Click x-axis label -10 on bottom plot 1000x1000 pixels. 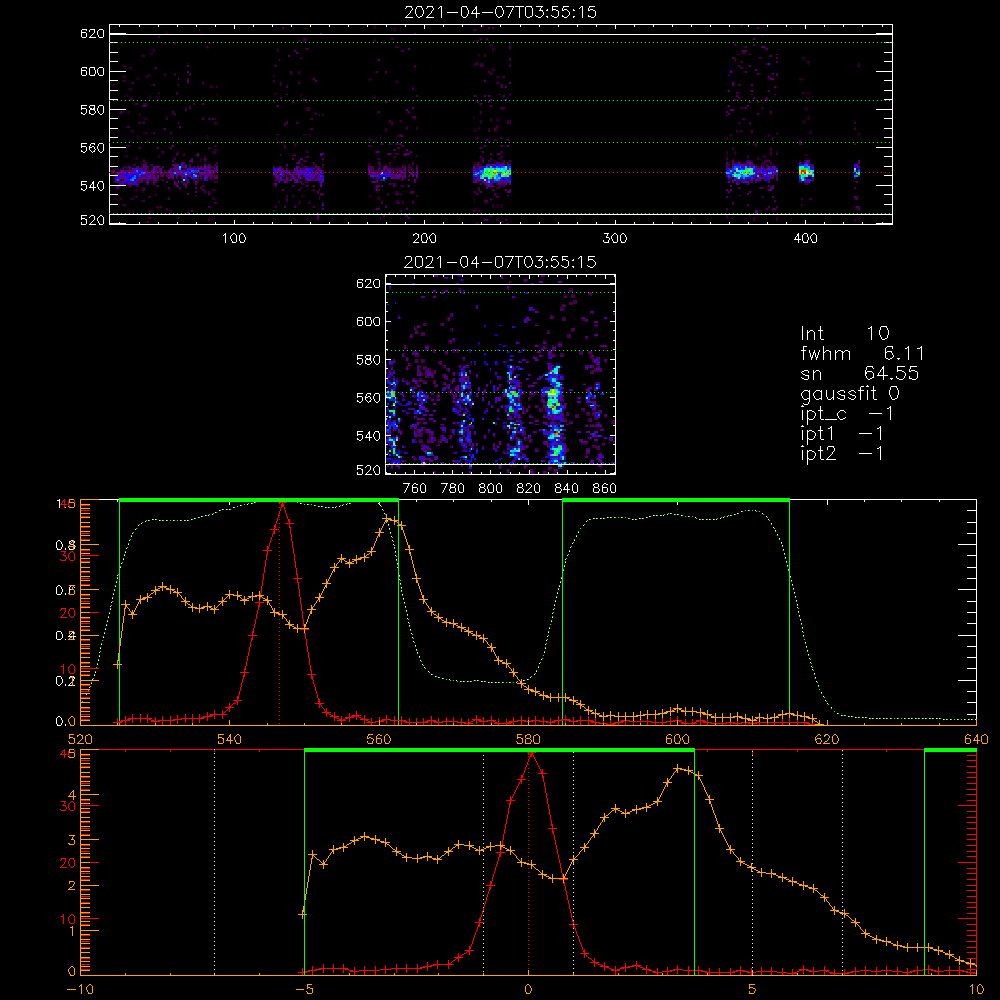coord(80,990)
